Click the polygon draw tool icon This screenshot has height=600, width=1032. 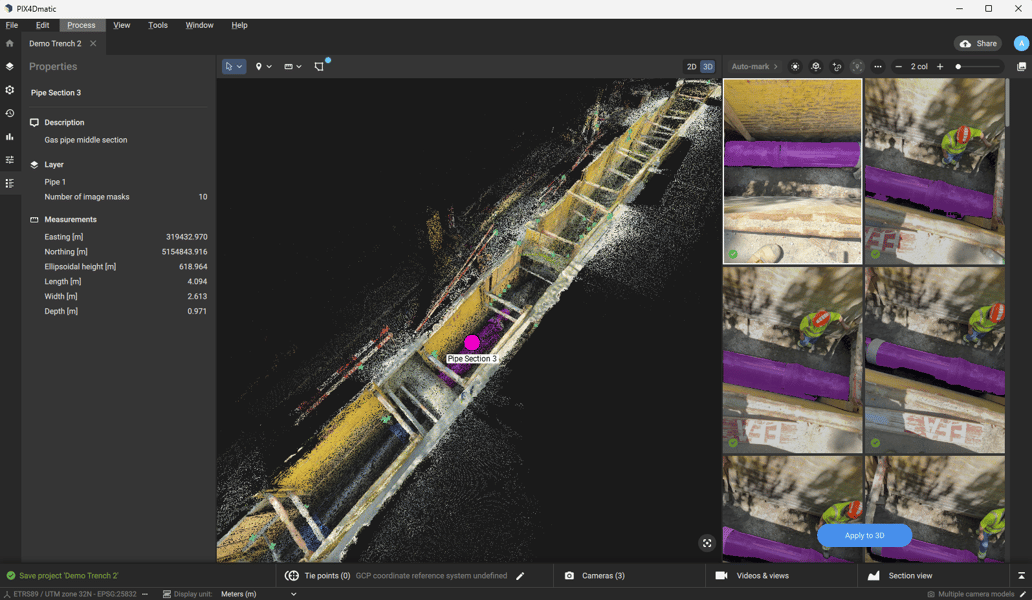319,67
